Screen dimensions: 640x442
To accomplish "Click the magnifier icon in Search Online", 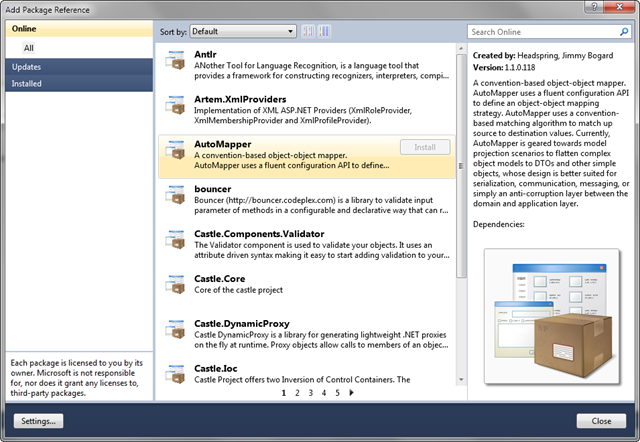I will pyautogui.click(x=624, y=32).
